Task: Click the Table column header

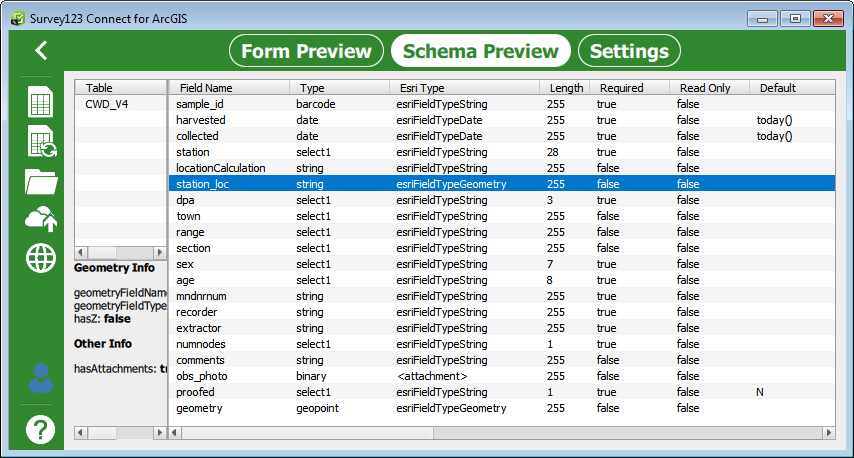Action: tap(120, 88)
